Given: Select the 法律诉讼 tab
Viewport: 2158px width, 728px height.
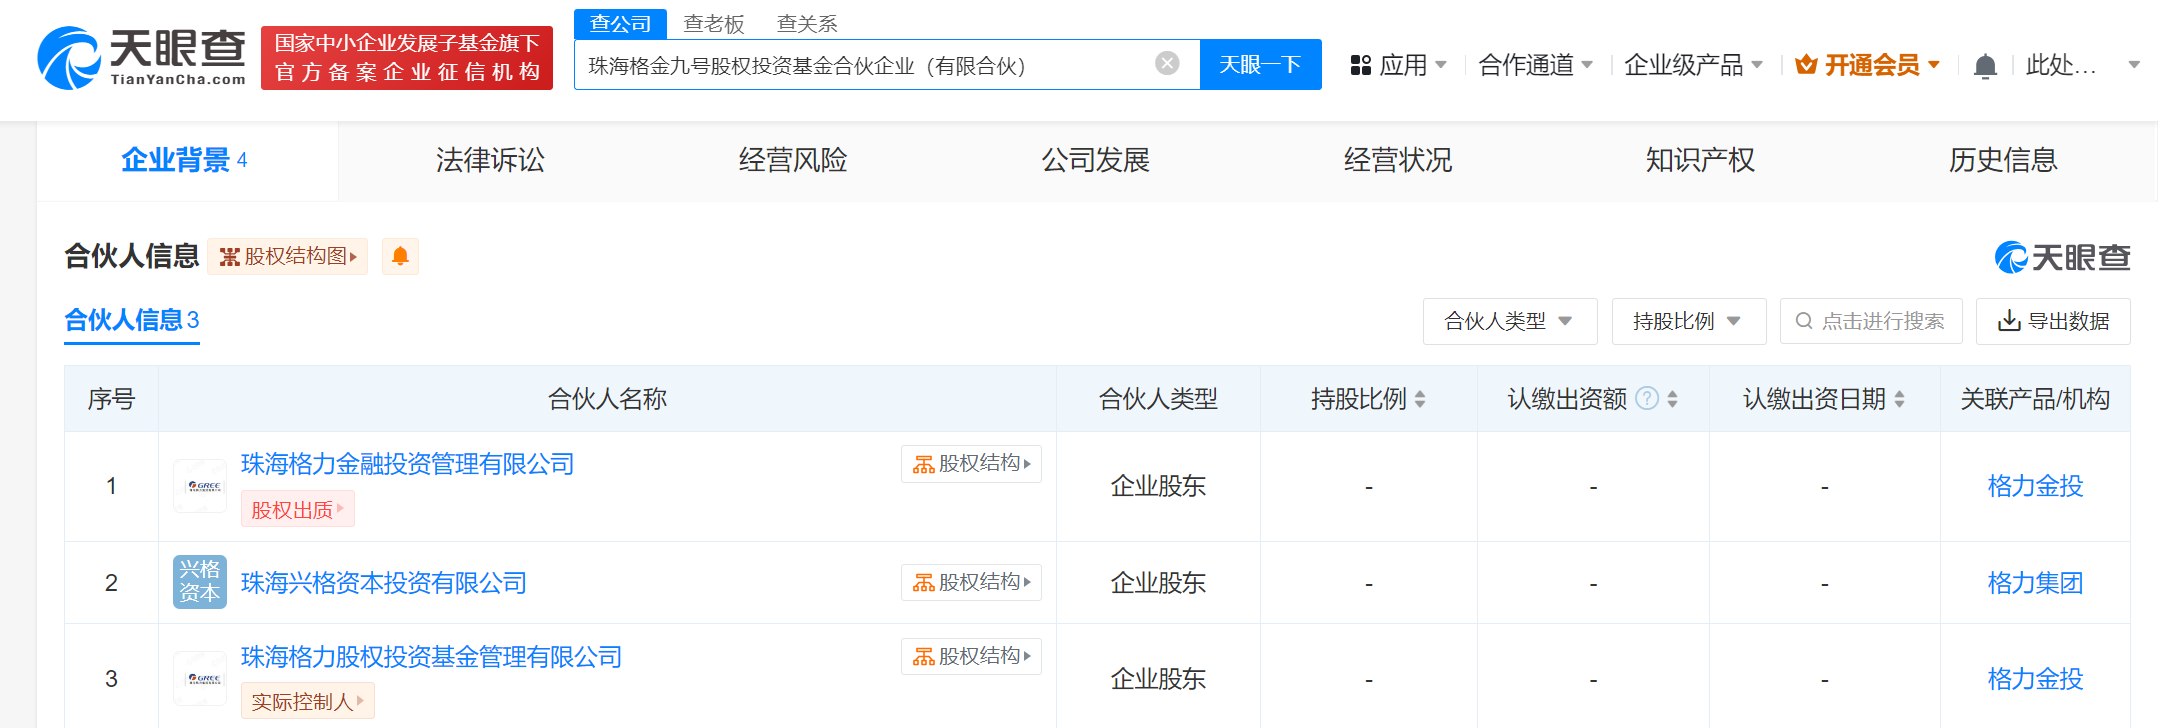Looking at the screenshot, I should (490, 160).
